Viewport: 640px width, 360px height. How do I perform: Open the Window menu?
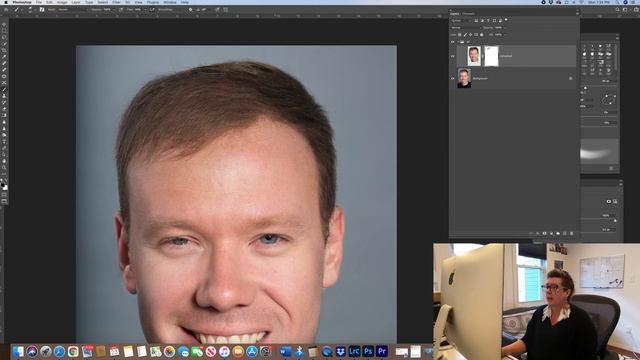(x=170, y=2)
